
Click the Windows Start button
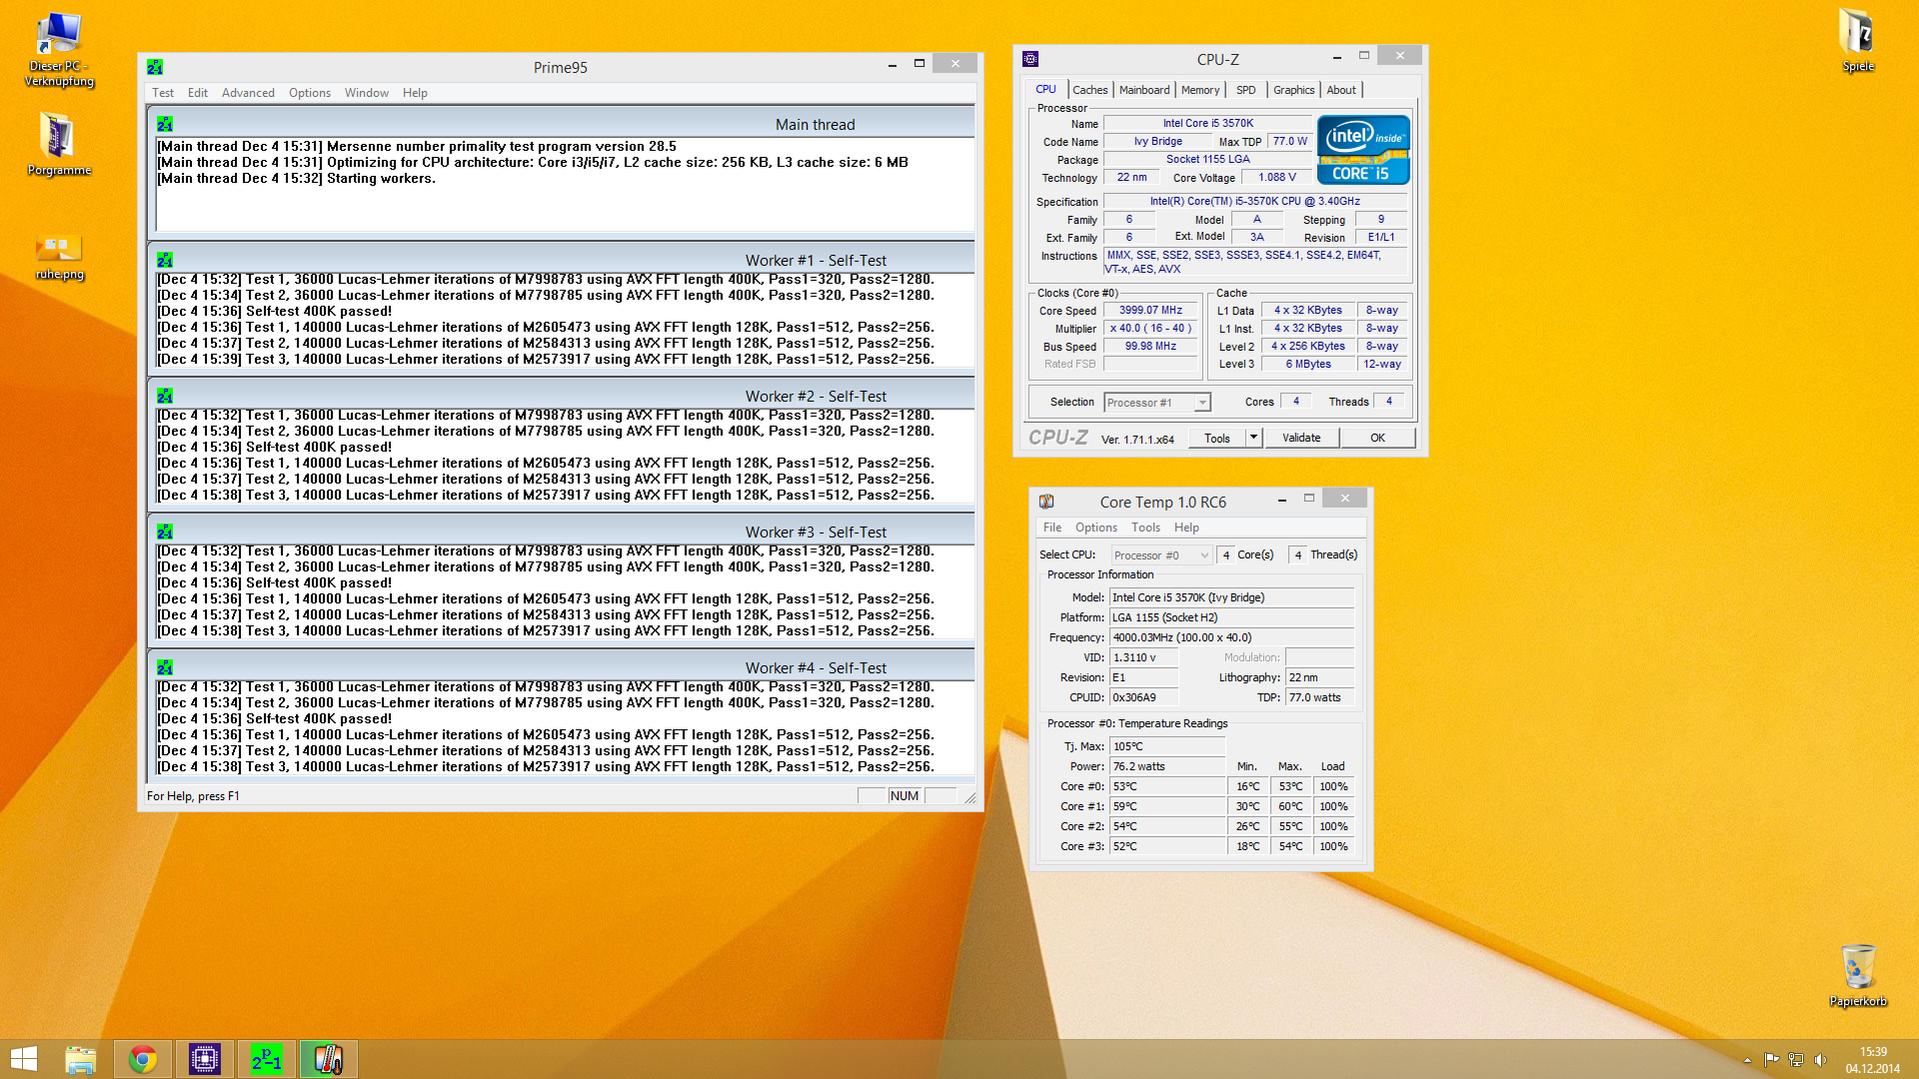pos(23,1059)
